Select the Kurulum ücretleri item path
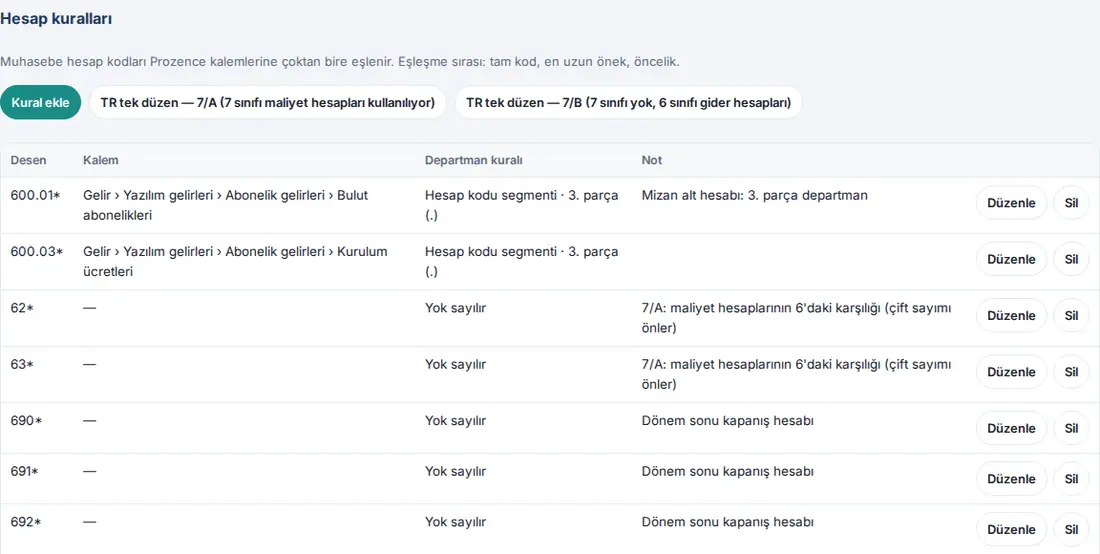Screen dimensions: 1100x554 point(235,262)
